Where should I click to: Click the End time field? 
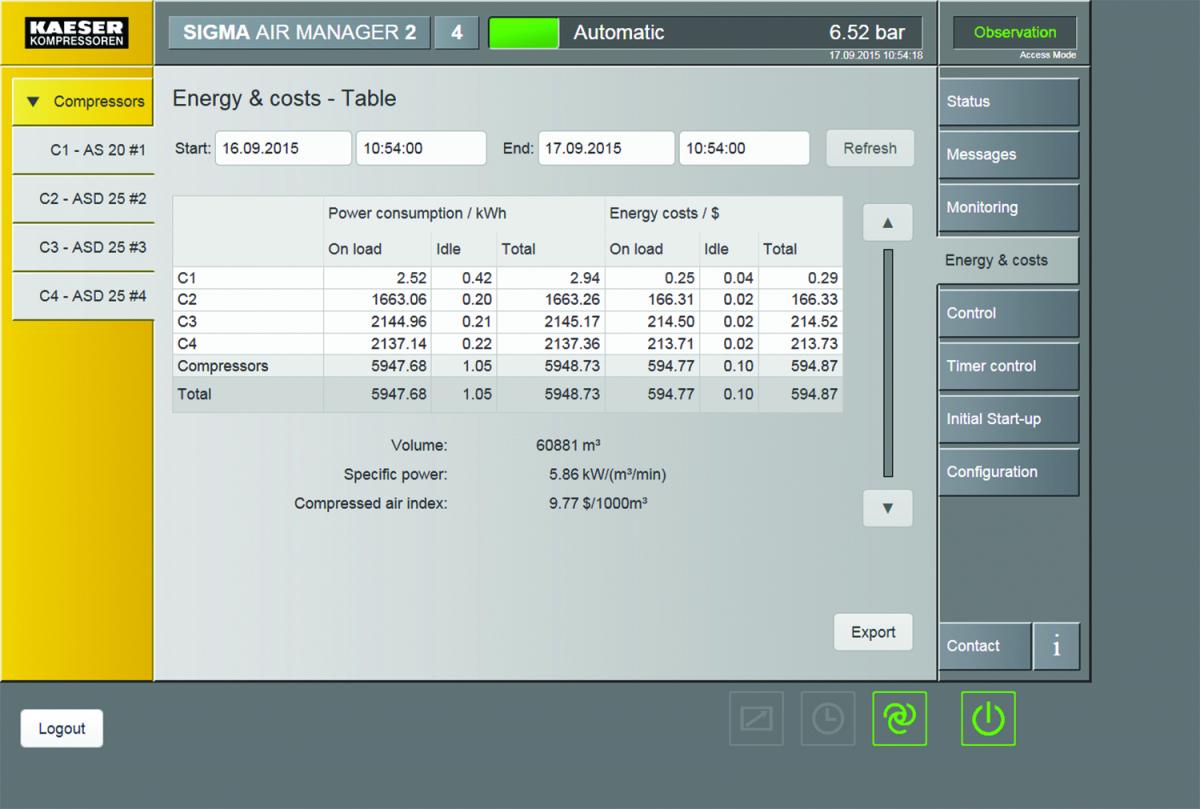click(744, 148)
